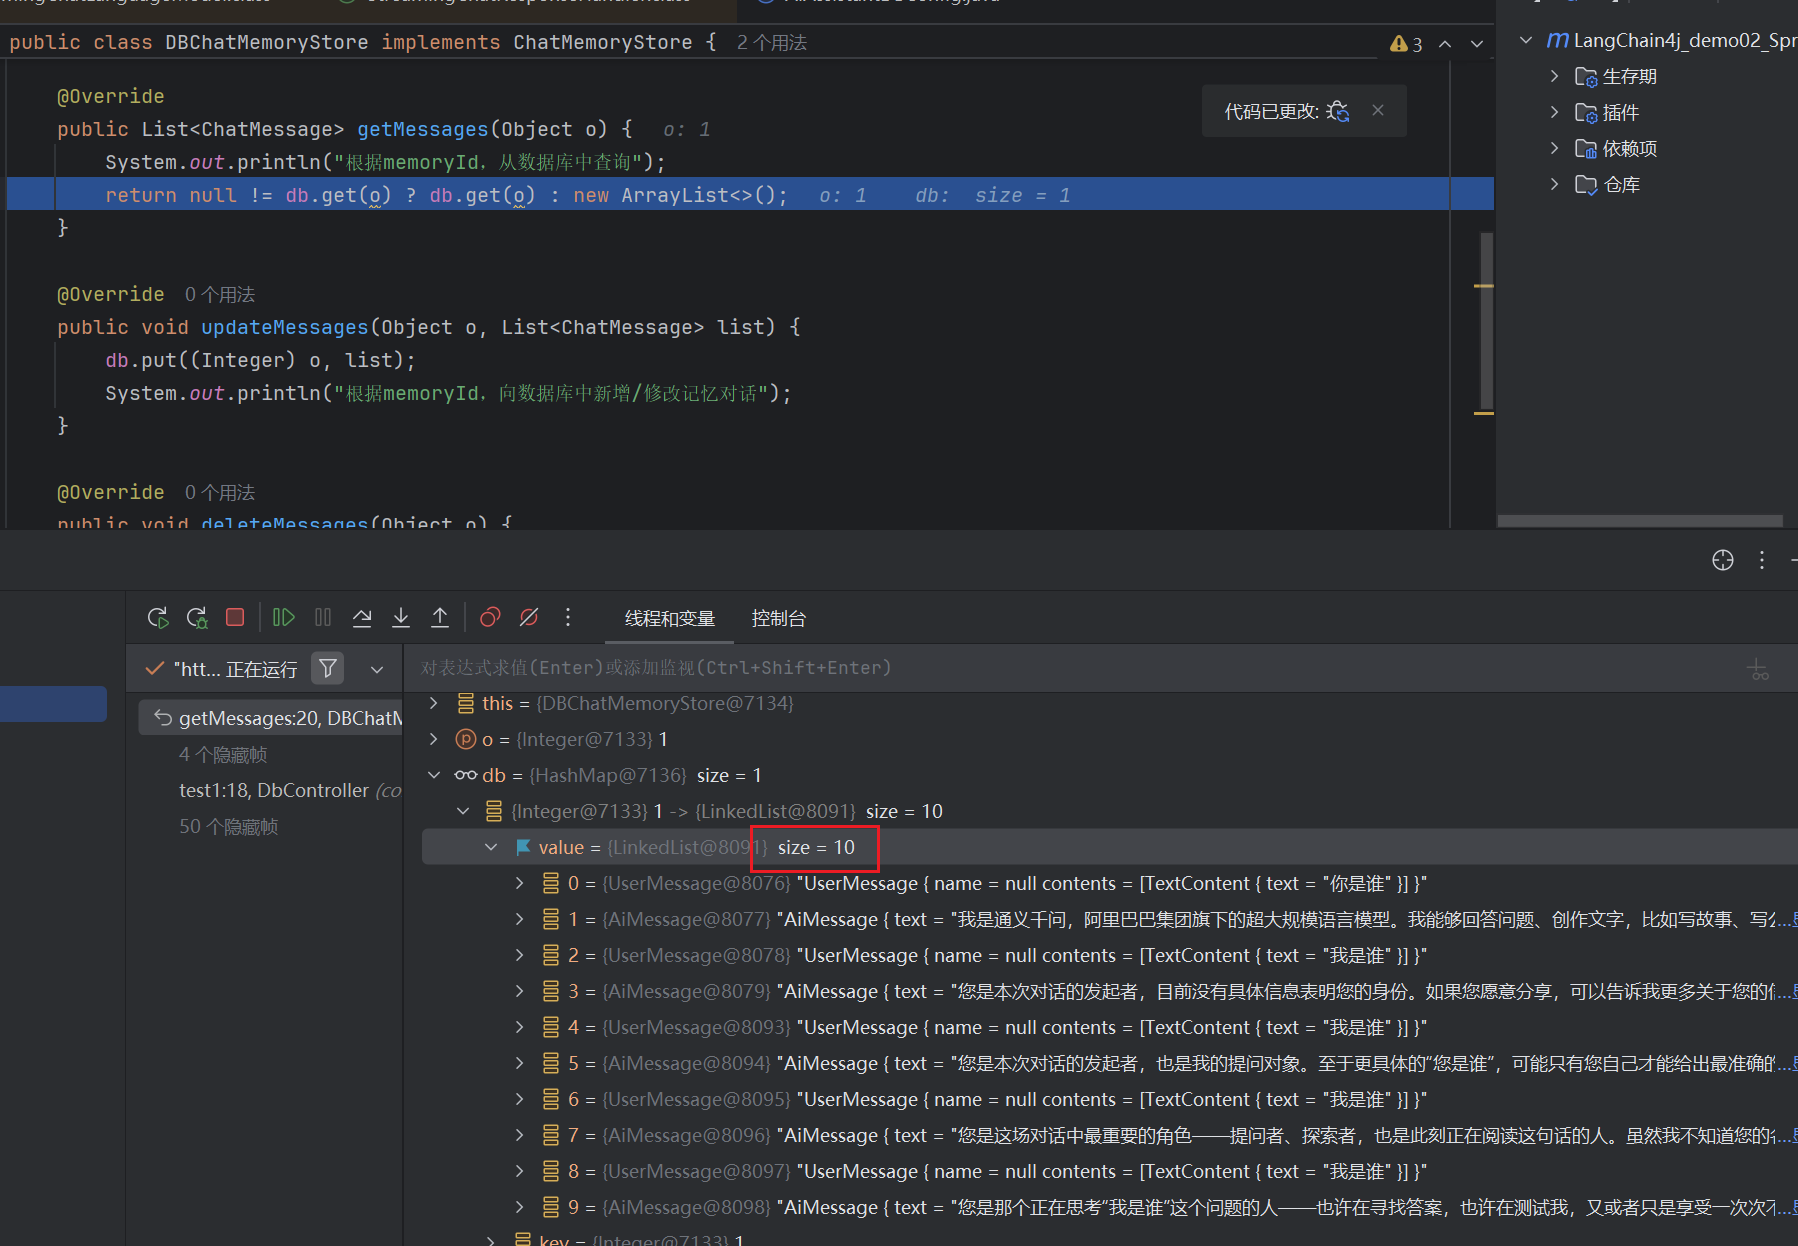Add expression to watches icon
The image size is (1798, 1246).
point(1758,669)
